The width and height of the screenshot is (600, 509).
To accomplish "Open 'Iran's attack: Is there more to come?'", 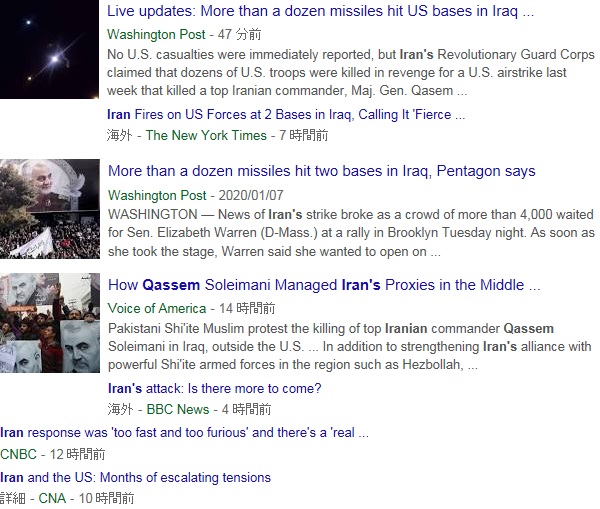I will click(x=214, y=388).
